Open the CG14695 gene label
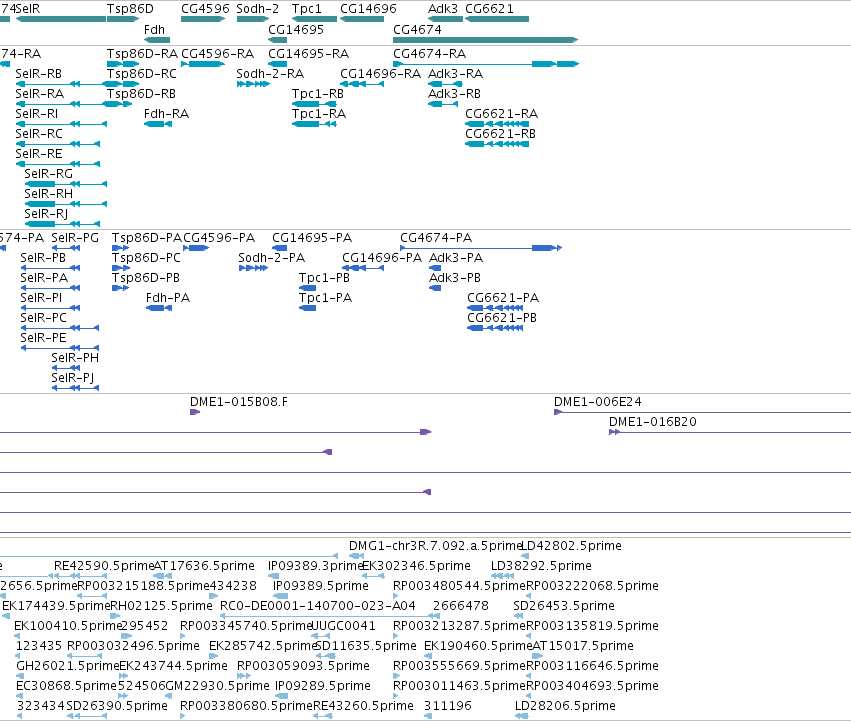Viewport: 851px width, 721px height. [296, 29]
